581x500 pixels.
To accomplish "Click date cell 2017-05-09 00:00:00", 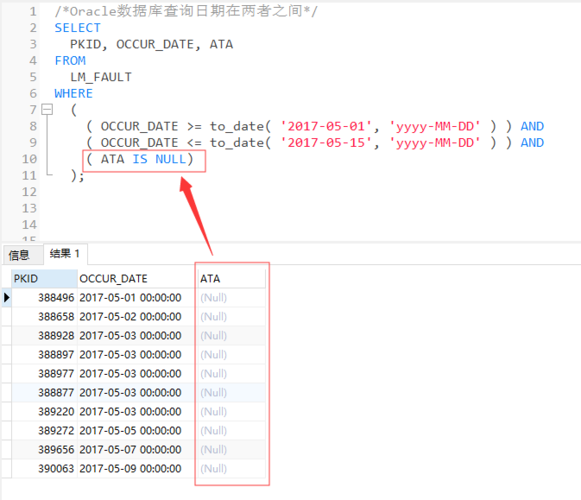I will (x=136, y=468).
